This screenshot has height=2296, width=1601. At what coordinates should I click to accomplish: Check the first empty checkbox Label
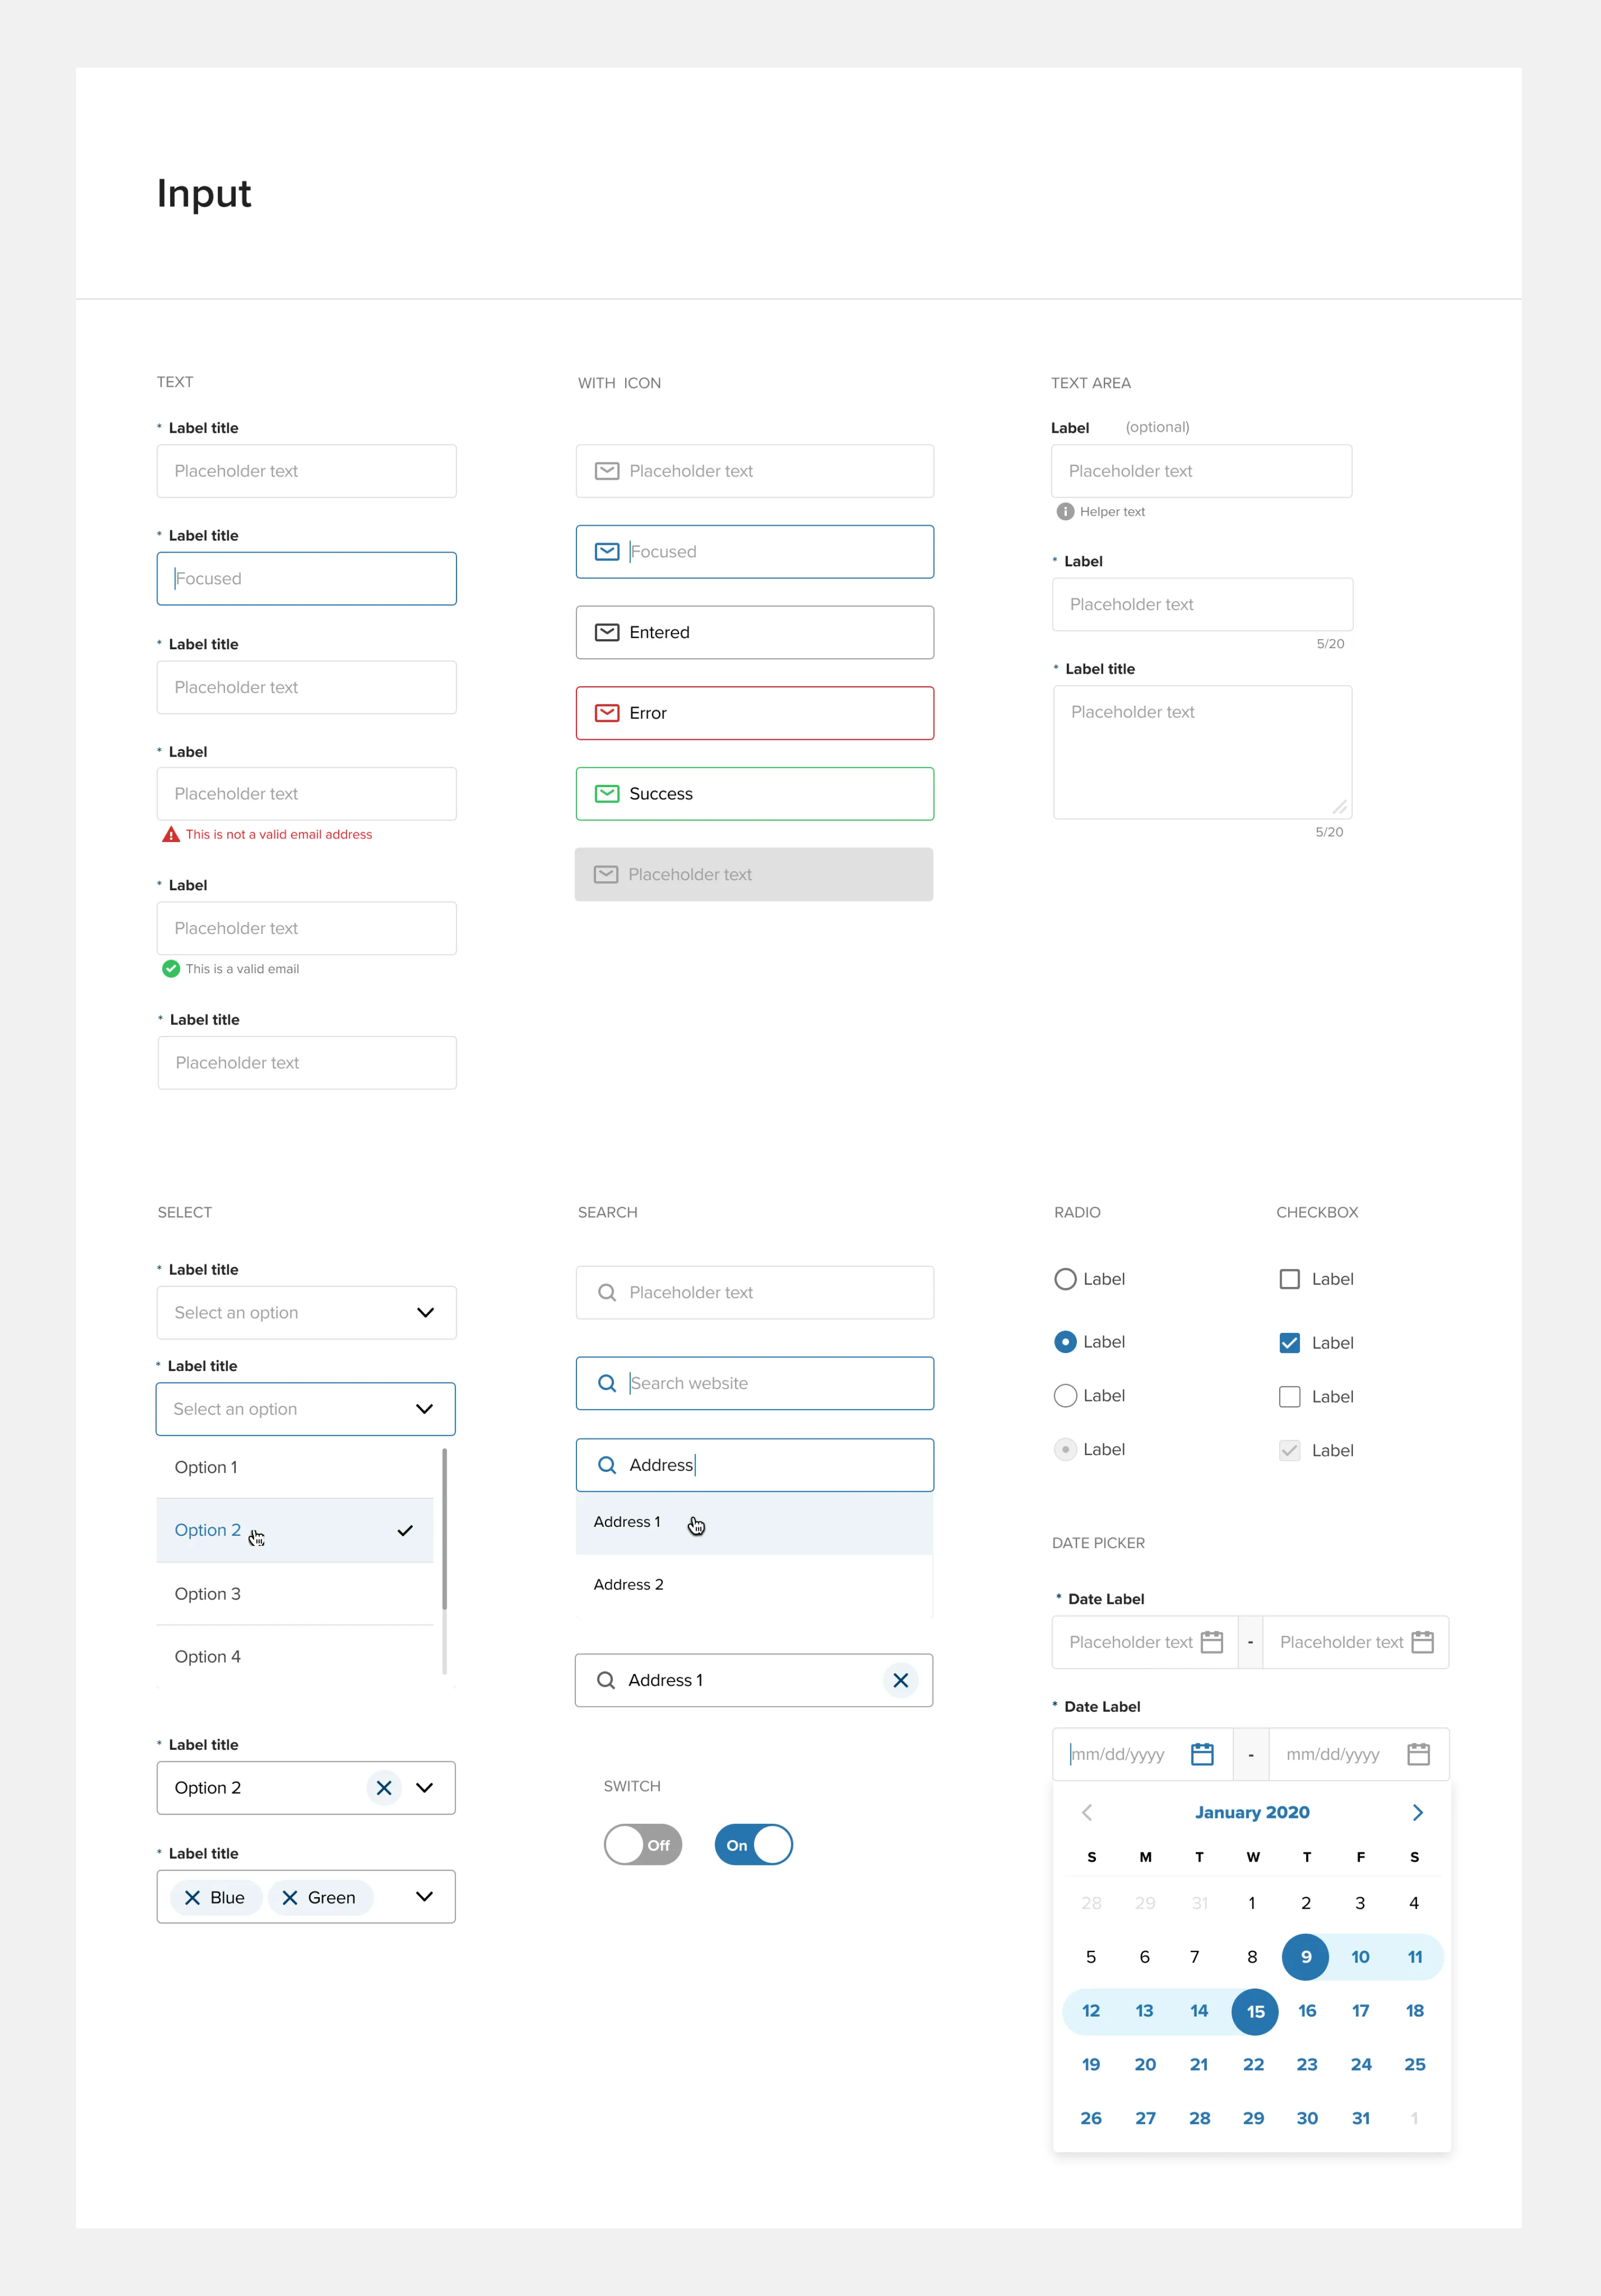(1290, 1279)
